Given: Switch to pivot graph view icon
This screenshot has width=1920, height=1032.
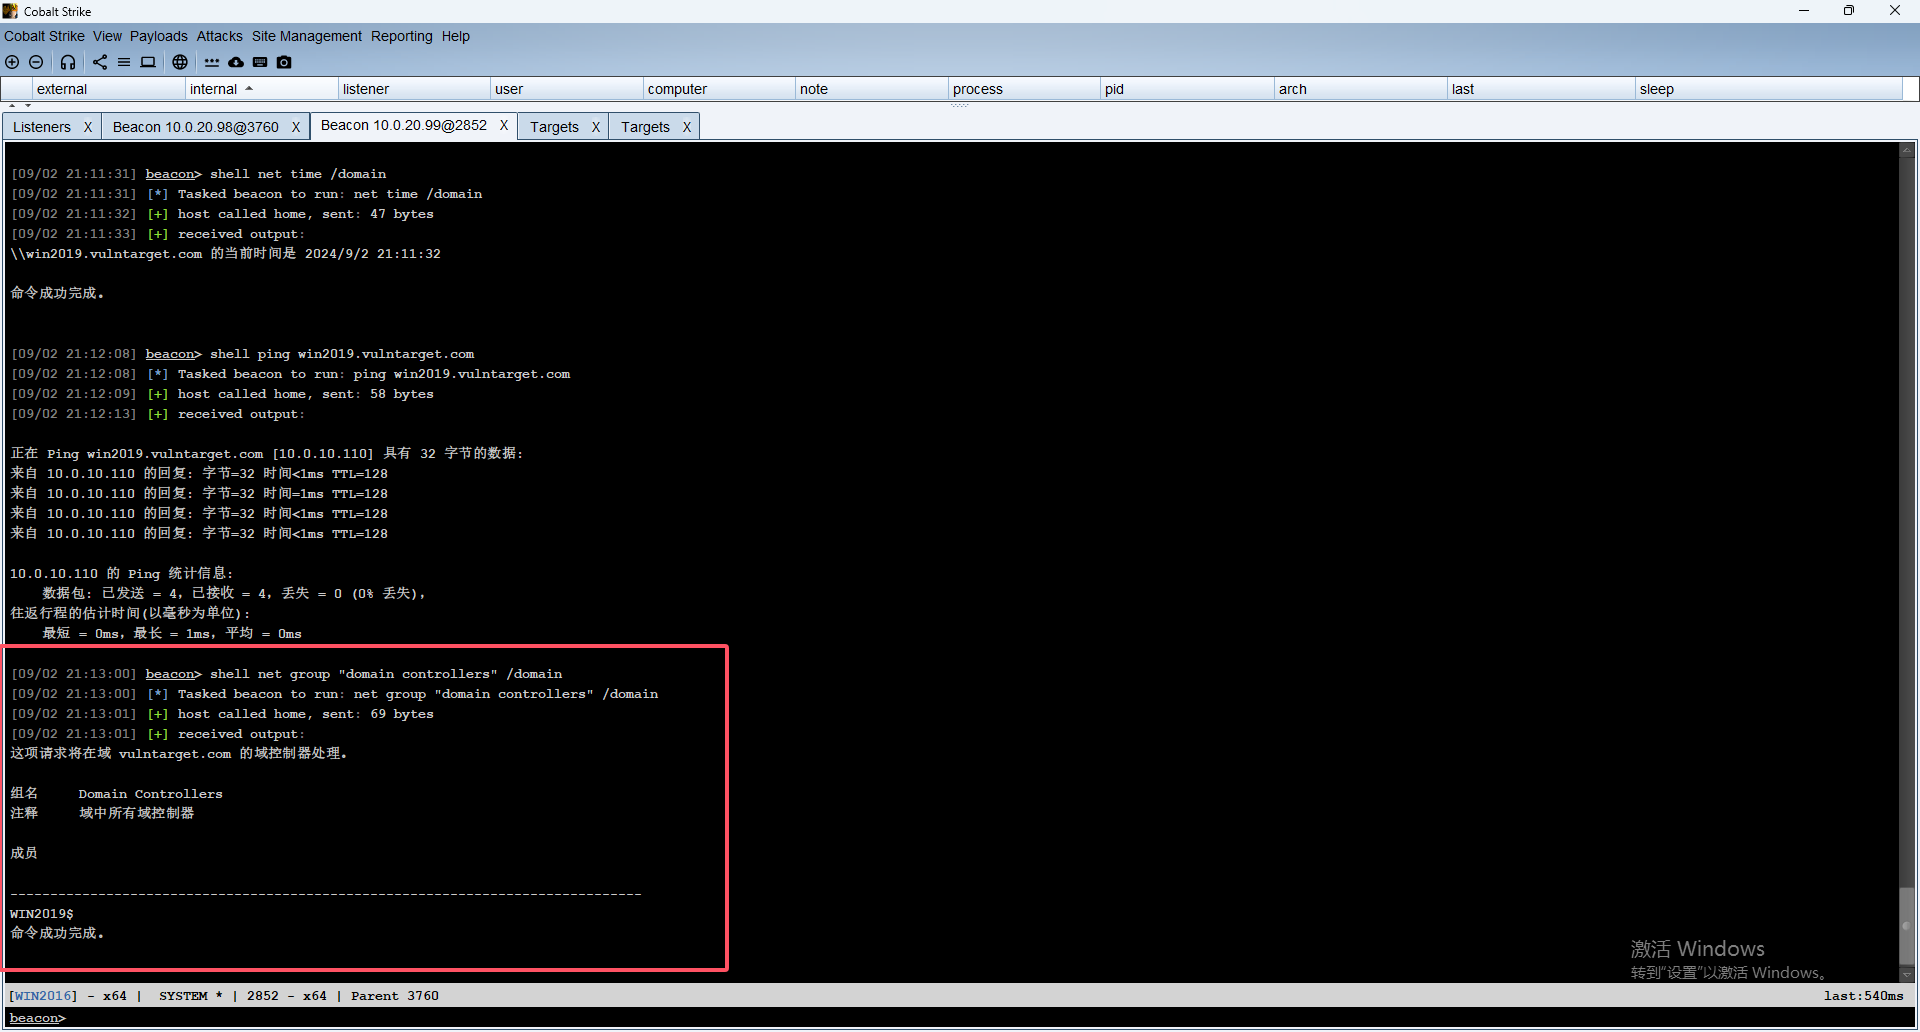Looking at the screenshot, I should 100,62.
